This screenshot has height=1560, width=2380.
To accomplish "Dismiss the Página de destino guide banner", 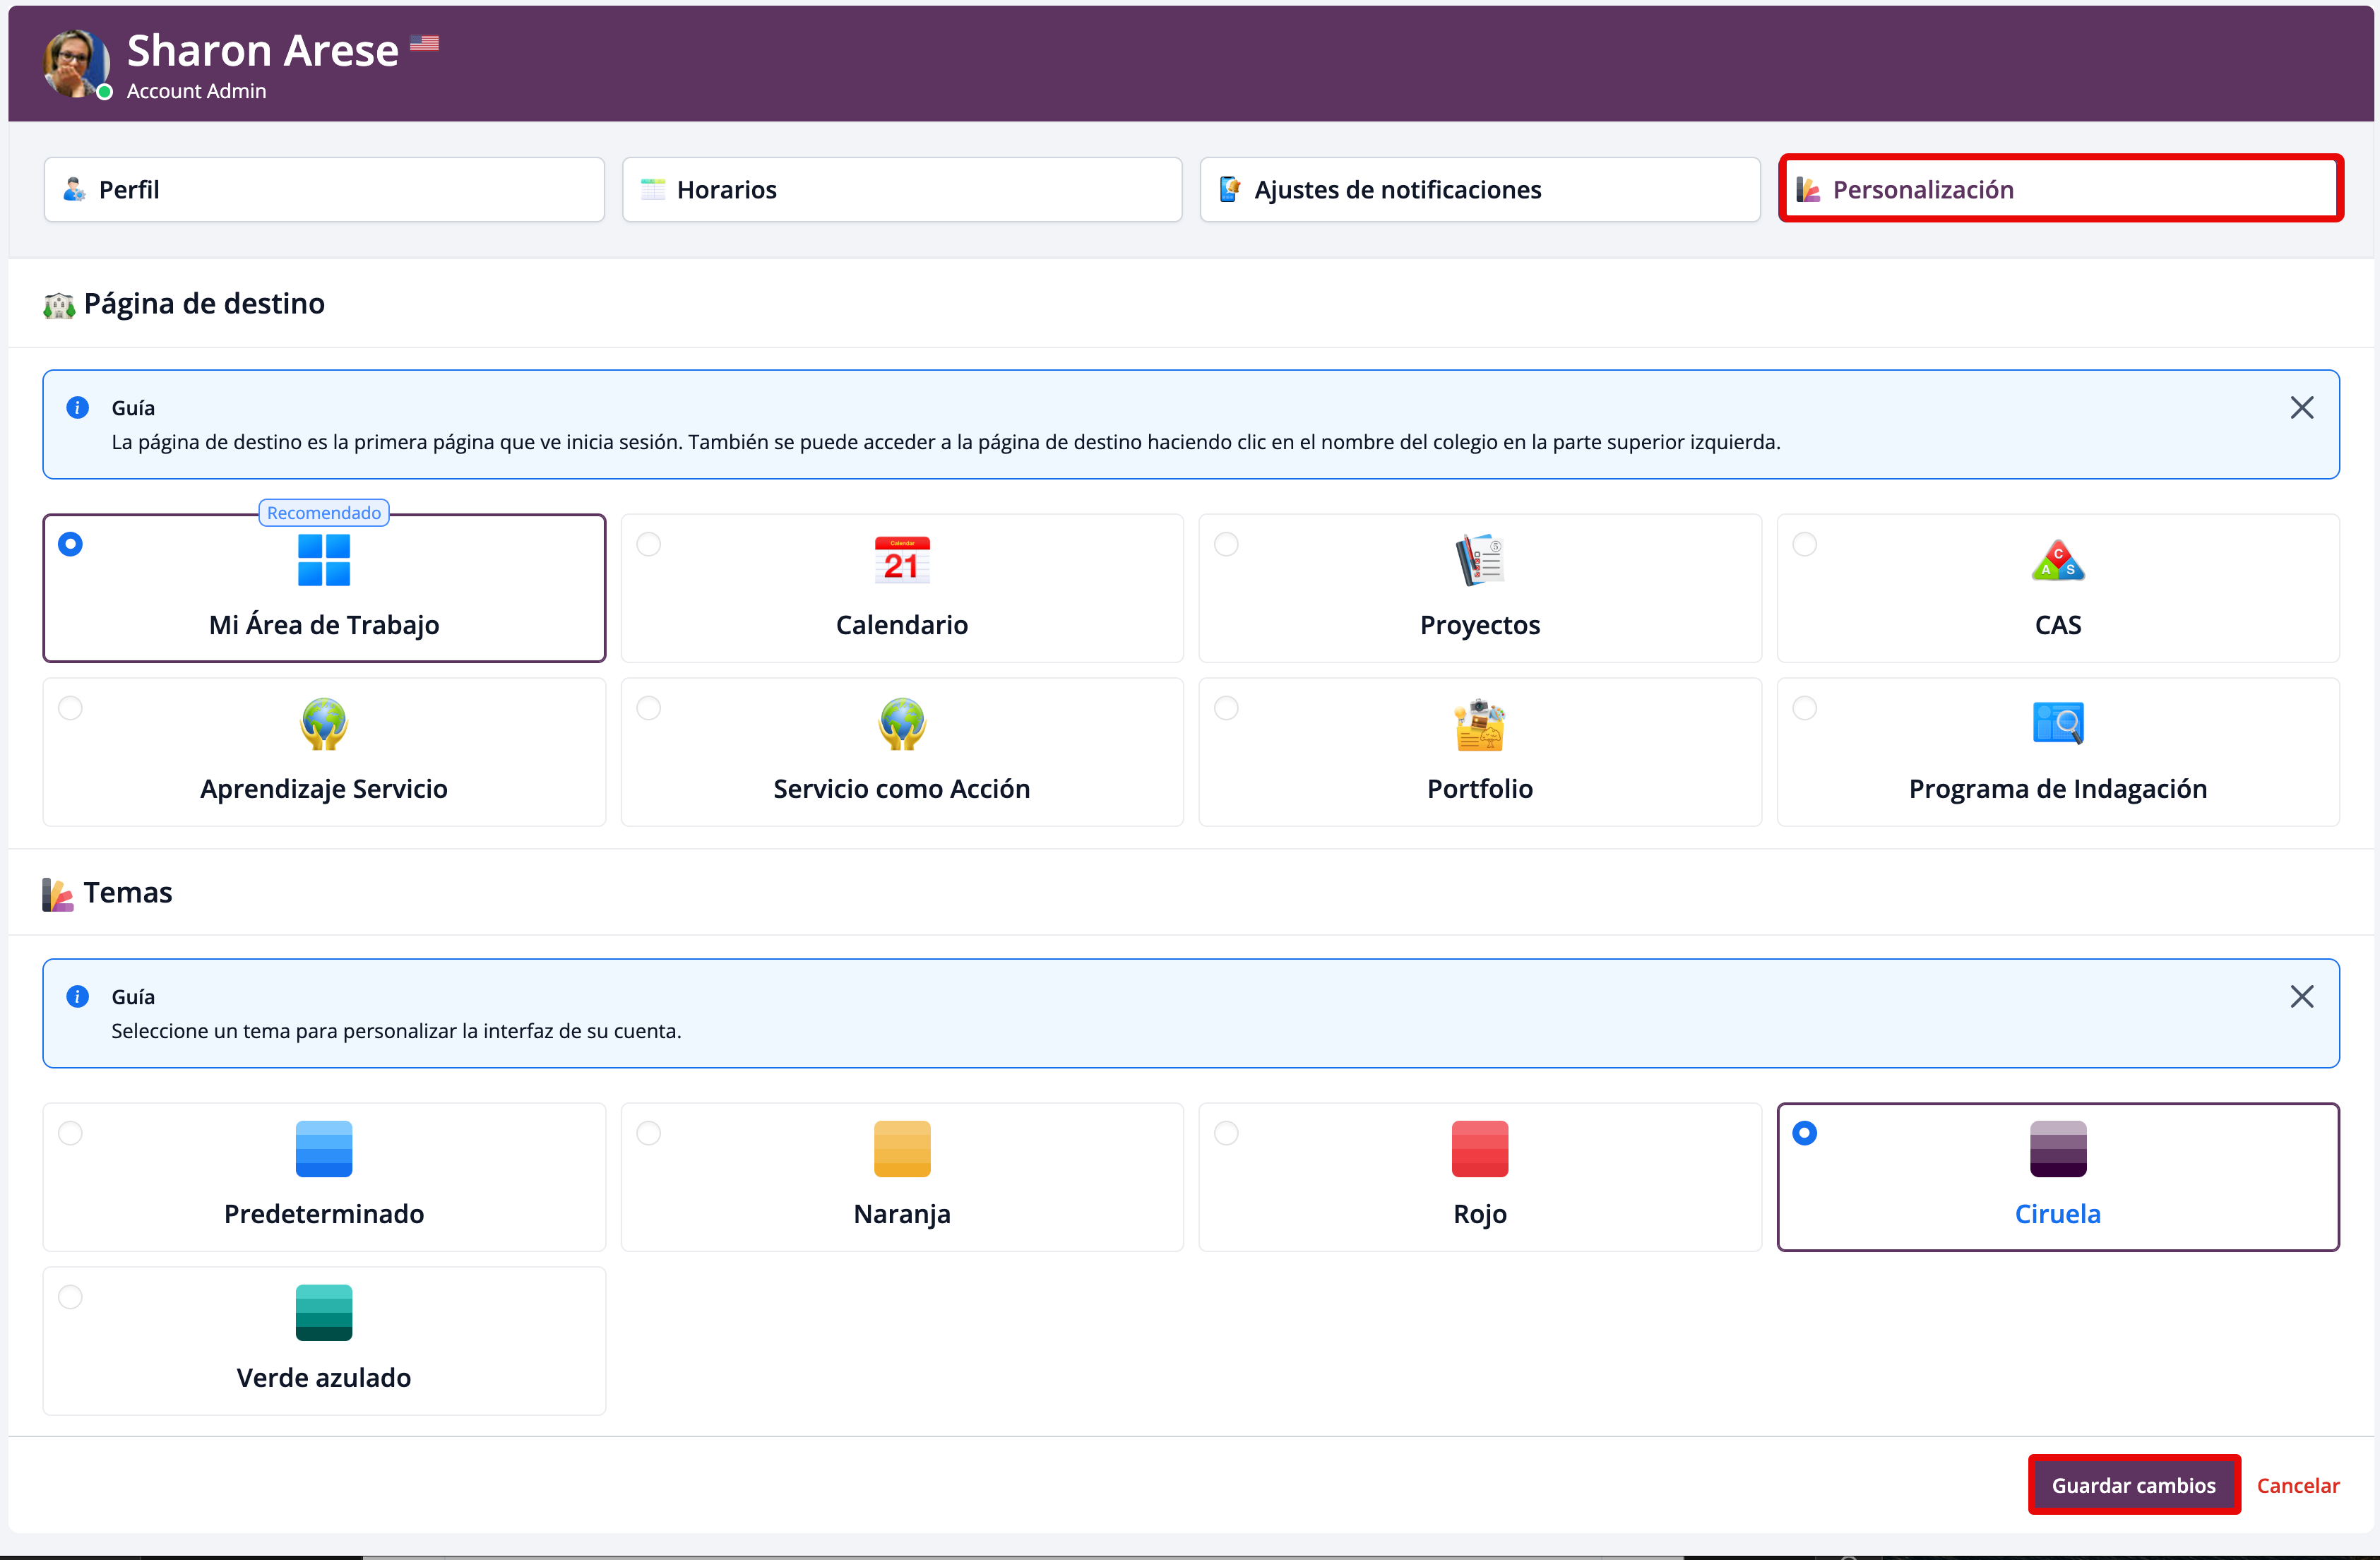I will [2301, 408].
